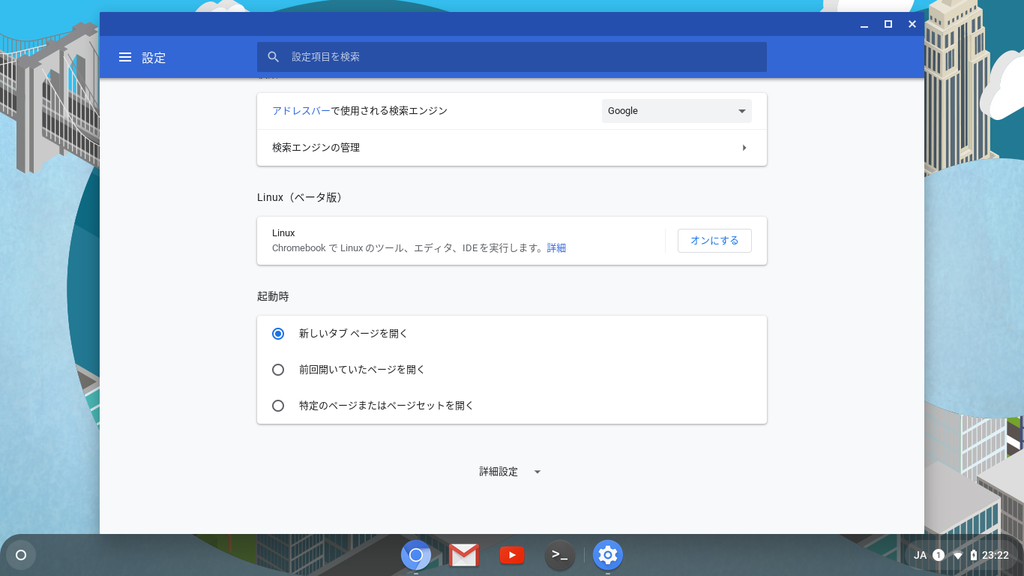Viewport: 1024px width, 576px height.
Task: Open the launcher circle button on shelf
Action: click(21, 555)
